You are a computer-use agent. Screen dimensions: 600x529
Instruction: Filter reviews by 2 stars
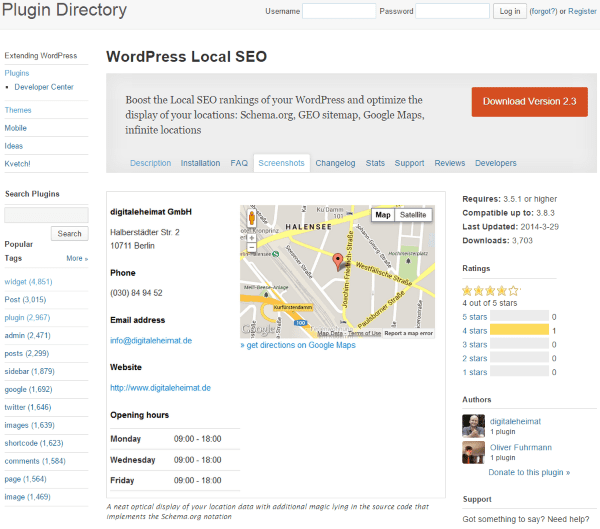pyautogui.click(x=474, y=358)
